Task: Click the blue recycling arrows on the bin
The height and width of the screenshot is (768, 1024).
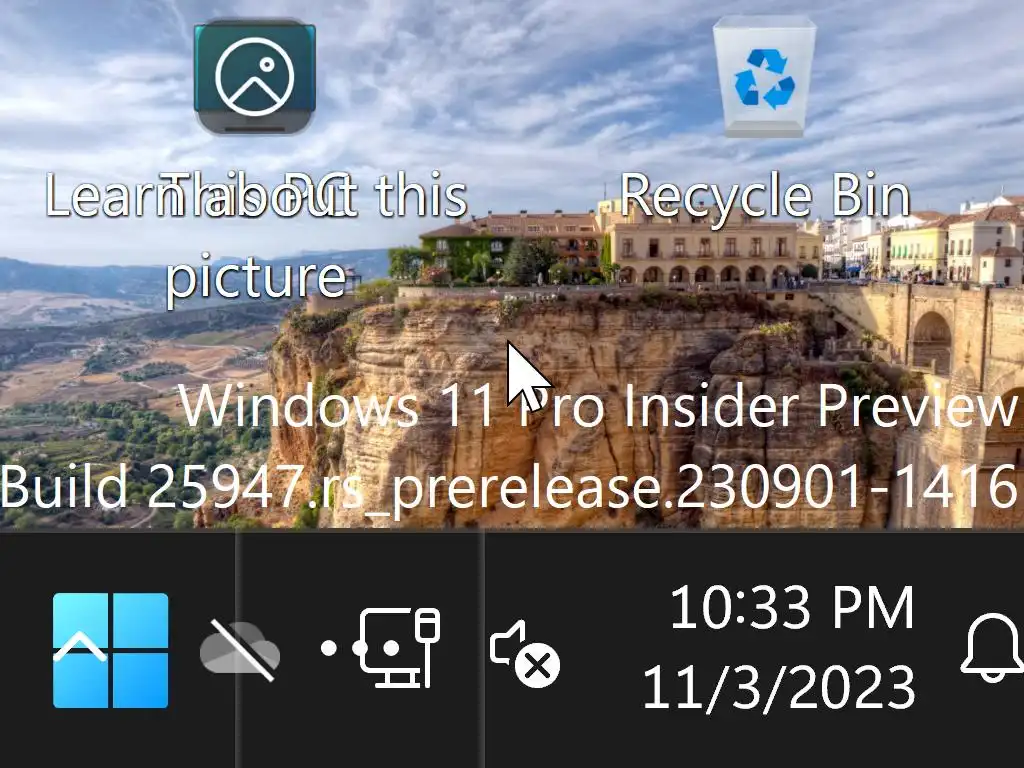Action: [764, 78]
